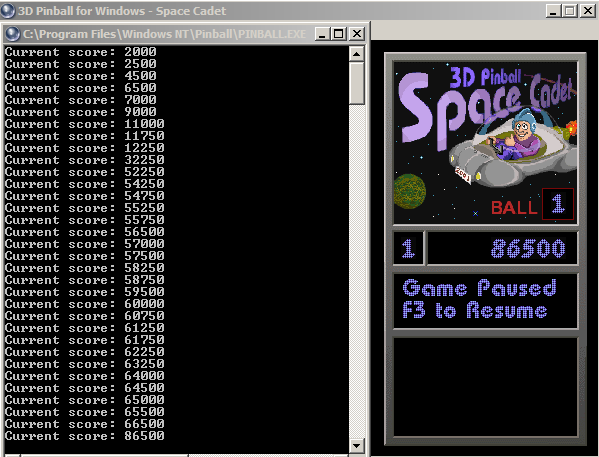Click the vertical scrollbar thumb in console
The image size is (599, 457).
tap(357, 83)
